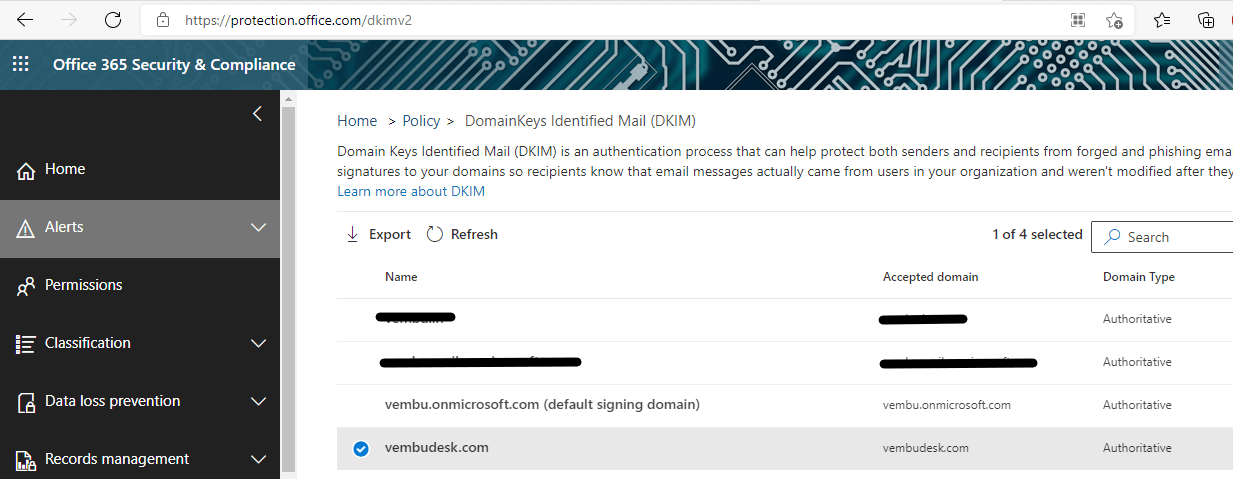
Task: Expand the Classification section chevron
Action: pyautogui.click(x=258, y=344)
